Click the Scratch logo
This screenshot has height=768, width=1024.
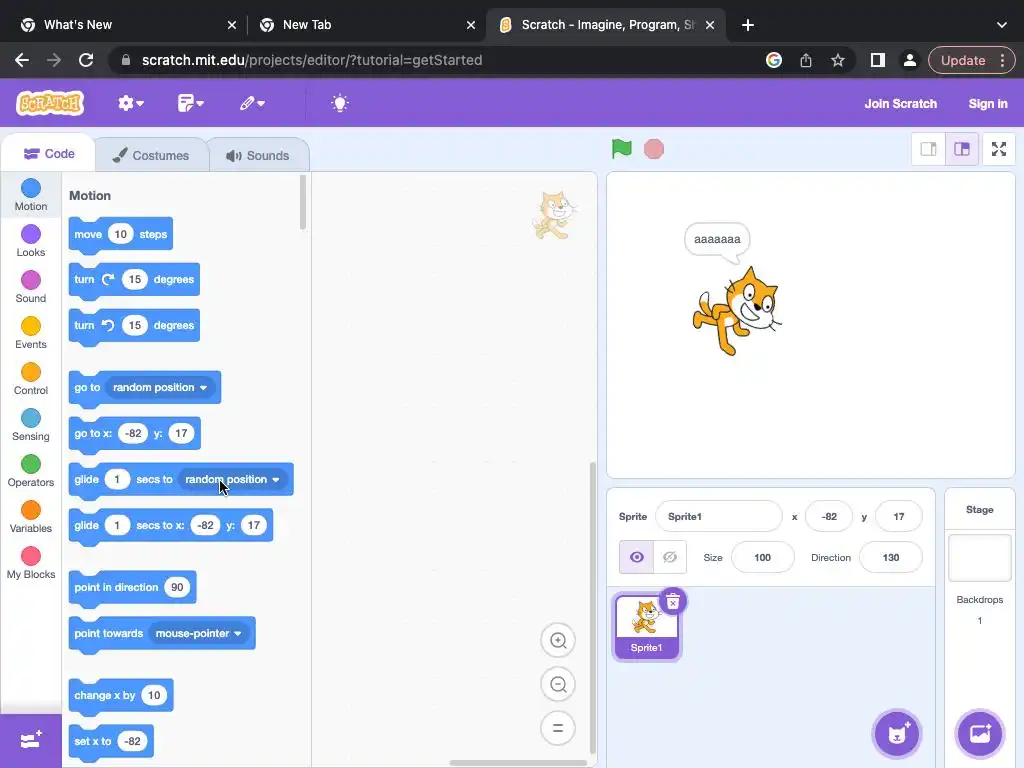click(x=50, y=103)
